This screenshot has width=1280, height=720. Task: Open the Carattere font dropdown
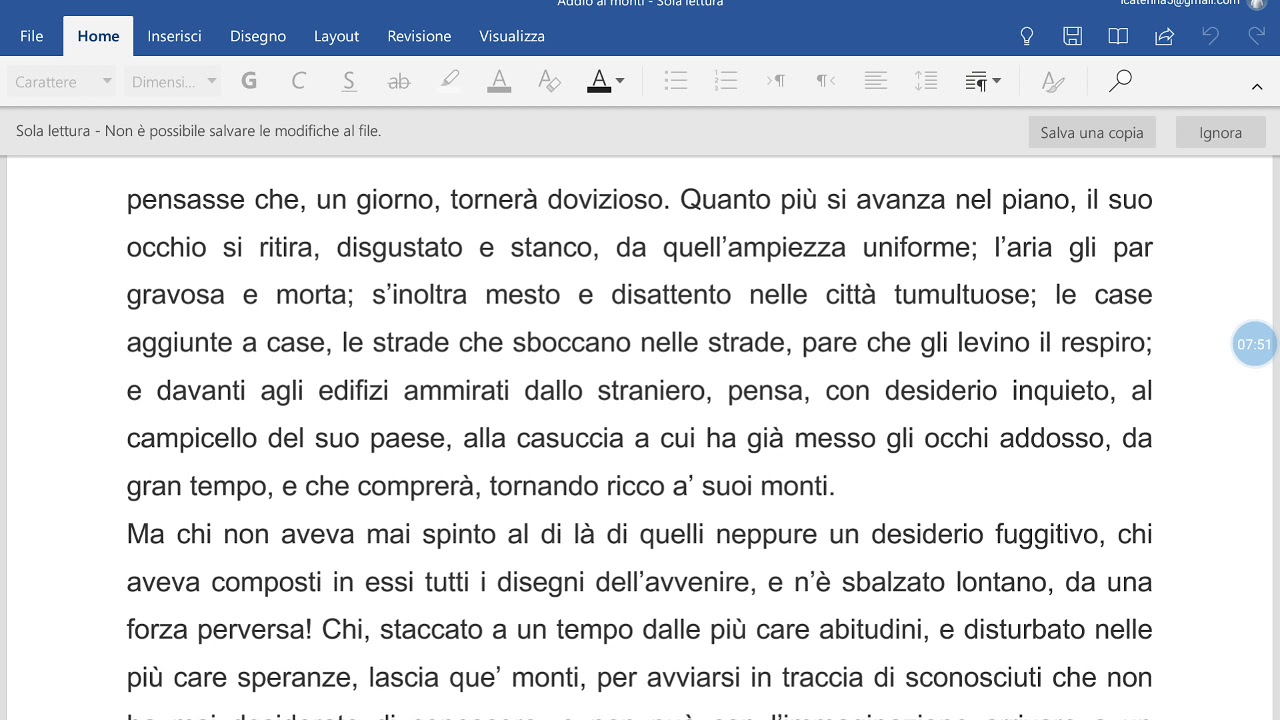tap(62, 82)
